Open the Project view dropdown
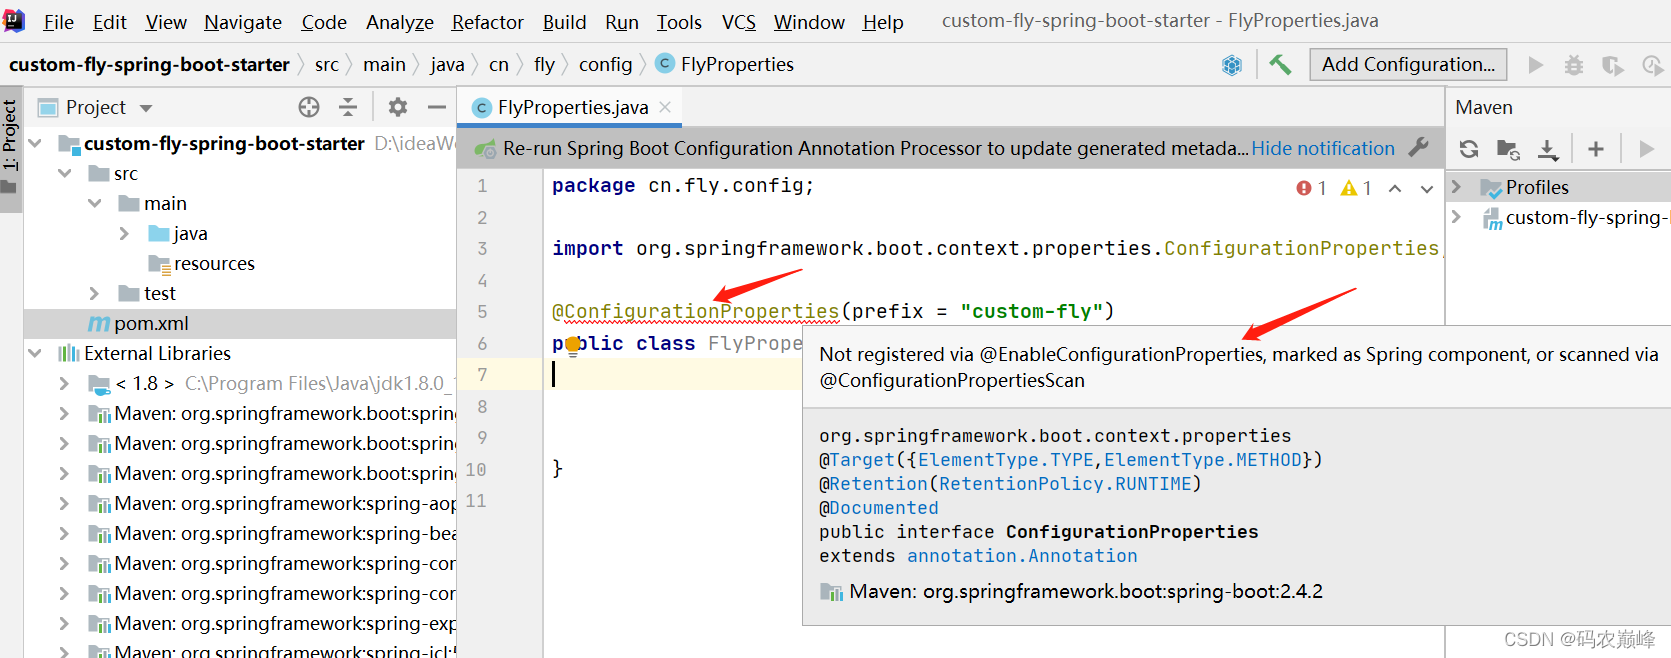The image size is (1671, 658). tap(146, 108)
